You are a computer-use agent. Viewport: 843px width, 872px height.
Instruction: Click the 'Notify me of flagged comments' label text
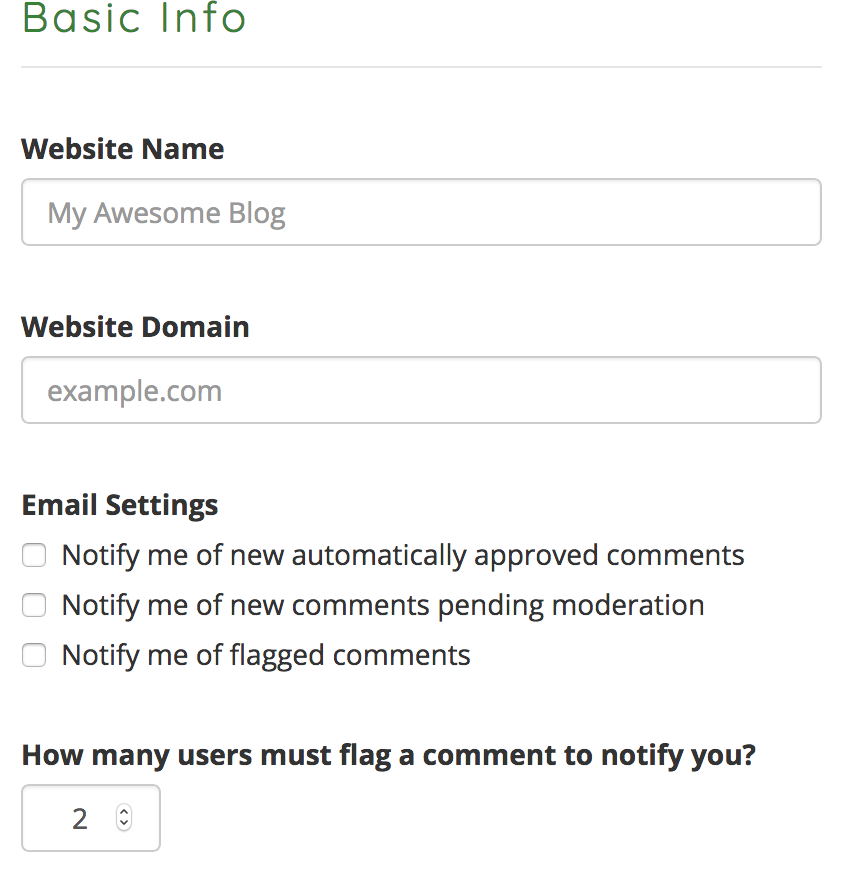click(x=266, y=656)
